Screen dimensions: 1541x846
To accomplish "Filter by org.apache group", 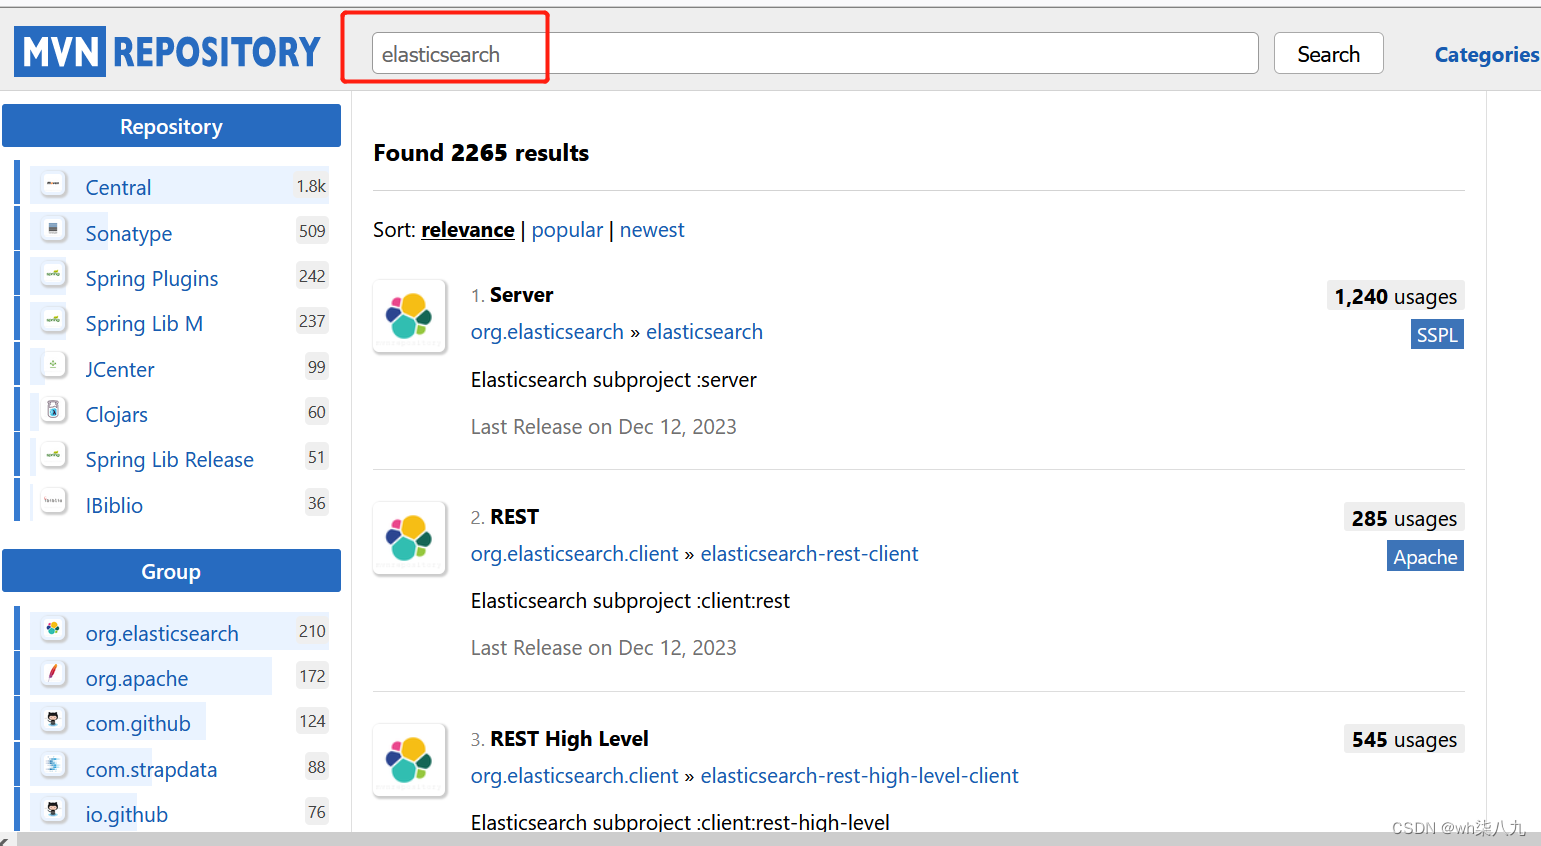I will coord(137,678).
